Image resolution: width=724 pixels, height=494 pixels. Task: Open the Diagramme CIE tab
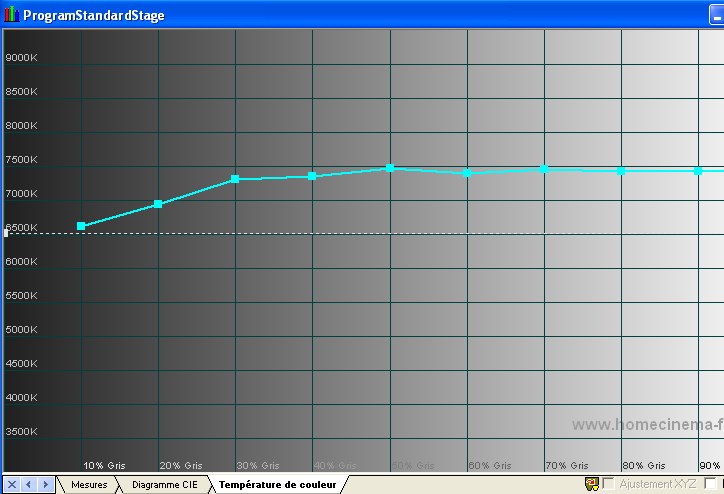click(165, 485)
